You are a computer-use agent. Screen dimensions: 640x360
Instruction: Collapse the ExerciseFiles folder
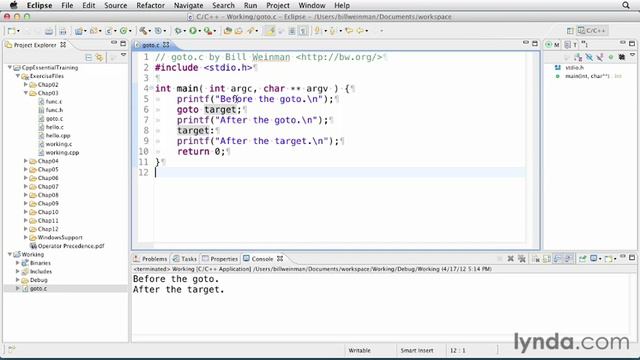(x=18, y=76)
